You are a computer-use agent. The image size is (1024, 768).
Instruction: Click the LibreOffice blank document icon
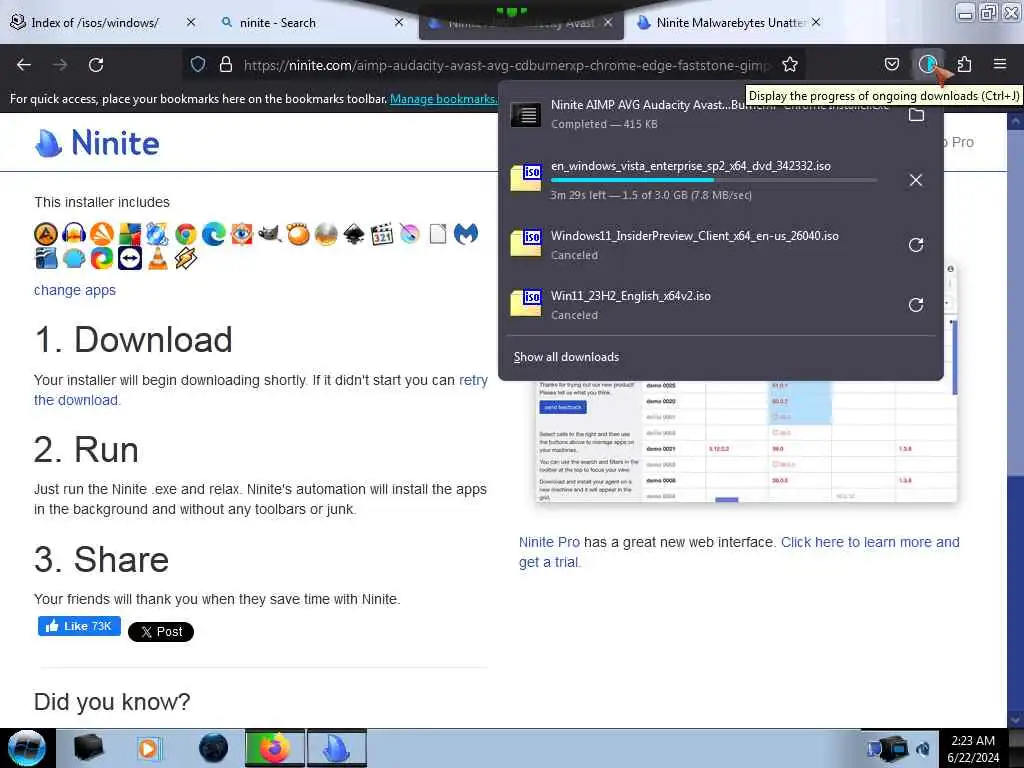point(438,234)
